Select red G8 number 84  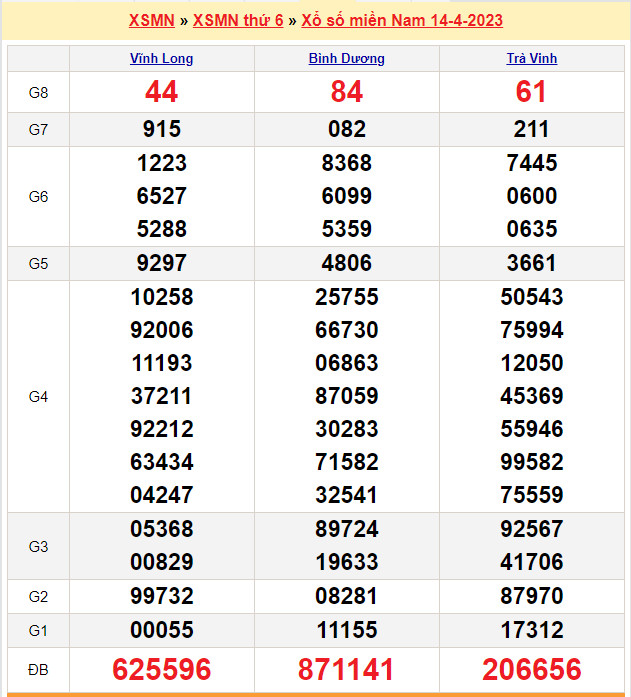(x=346, y=92)
